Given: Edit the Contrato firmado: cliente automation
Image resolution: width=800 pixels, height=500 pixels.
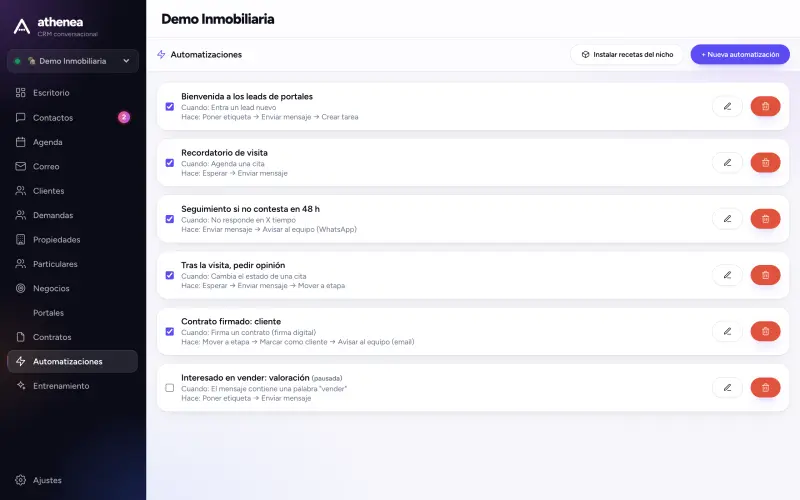Looking at the screenshot, I should 727,331.
